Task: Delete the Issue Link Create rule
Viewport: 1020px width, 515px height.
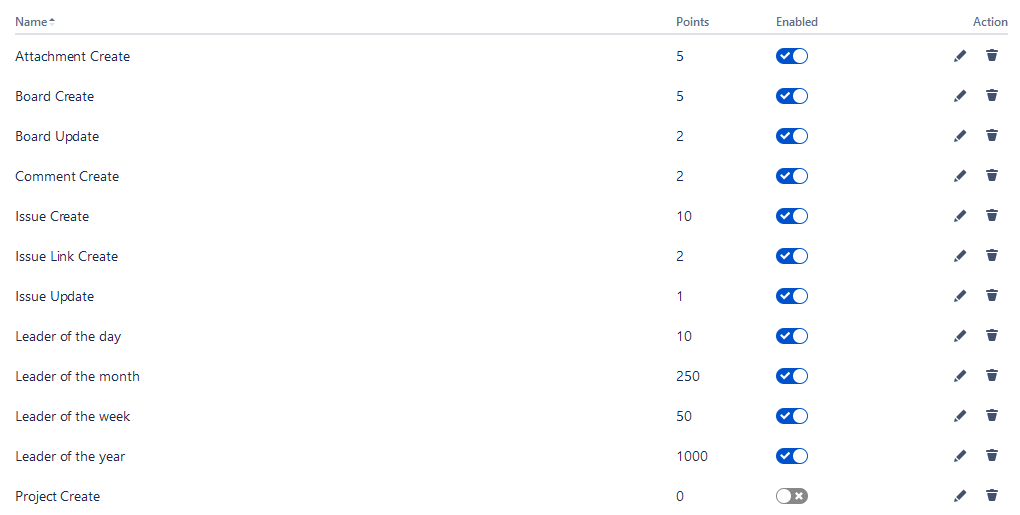Action: pos(992,256)
